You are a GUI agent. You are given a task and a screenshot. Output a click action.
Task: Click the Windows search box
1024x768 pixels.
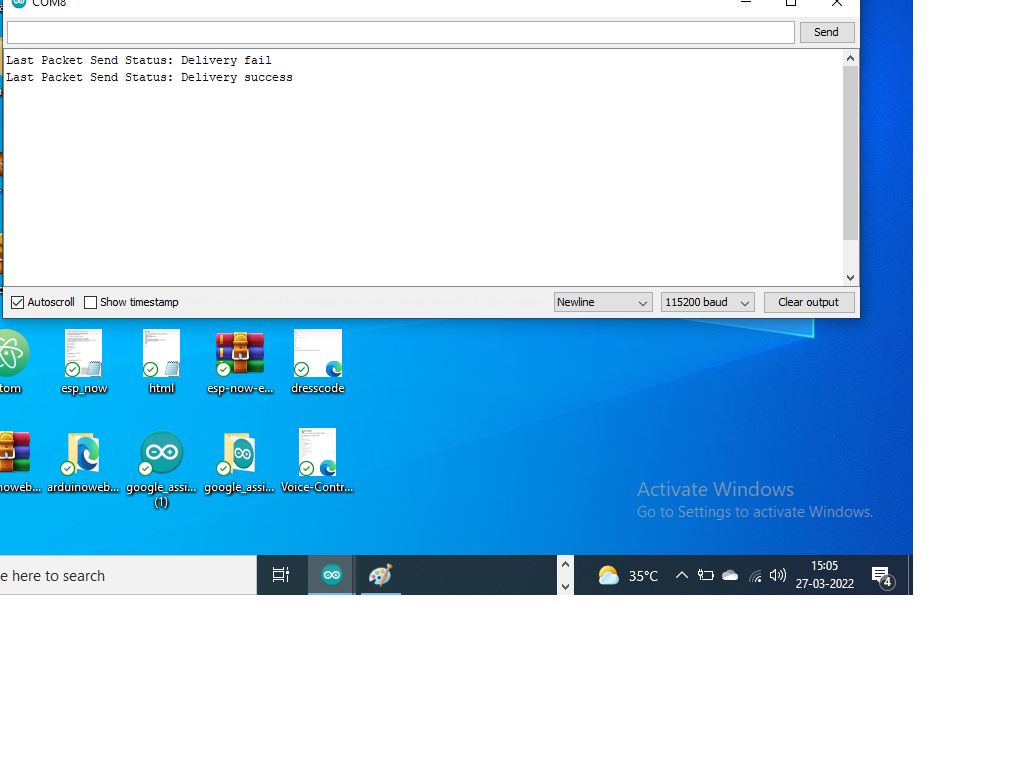coord(128,575)
